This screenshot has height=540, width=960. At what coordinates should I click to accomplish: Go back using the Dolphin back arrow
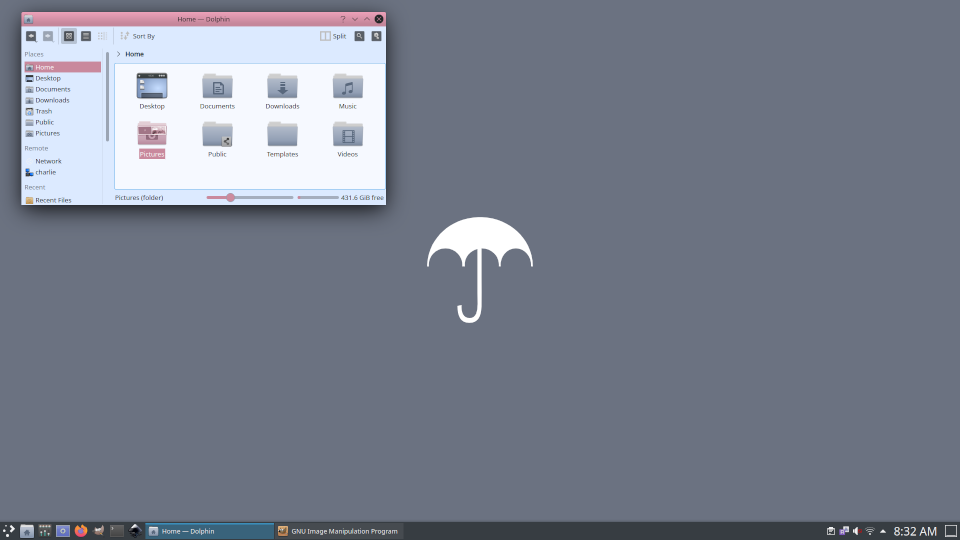(31, 36)
